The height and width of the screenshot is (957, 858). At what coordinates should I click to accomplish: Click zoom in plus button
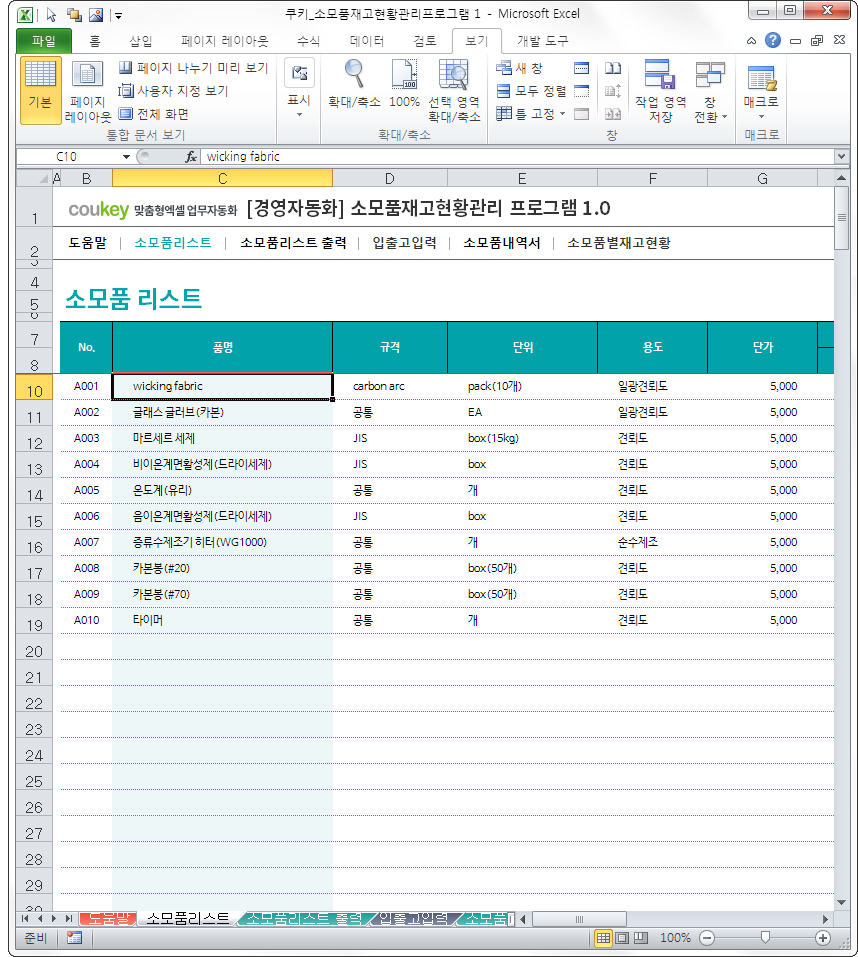point(823,938)
